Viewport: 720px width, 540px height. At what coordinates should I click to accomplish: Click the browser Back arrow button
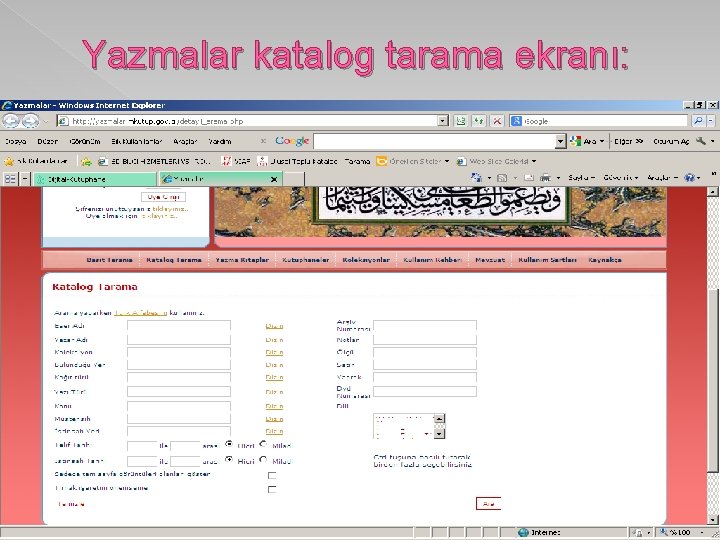[11, 121]
